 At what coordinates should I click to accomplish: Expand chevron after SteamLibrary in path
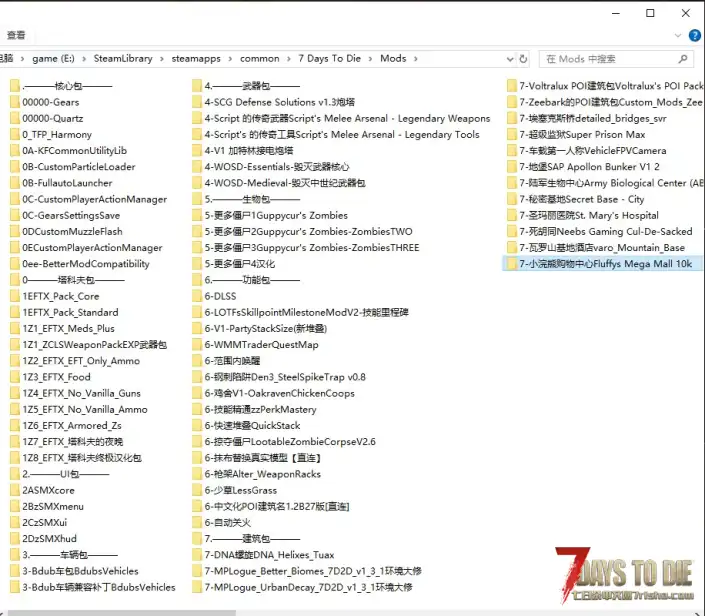(x=162, y=59)
